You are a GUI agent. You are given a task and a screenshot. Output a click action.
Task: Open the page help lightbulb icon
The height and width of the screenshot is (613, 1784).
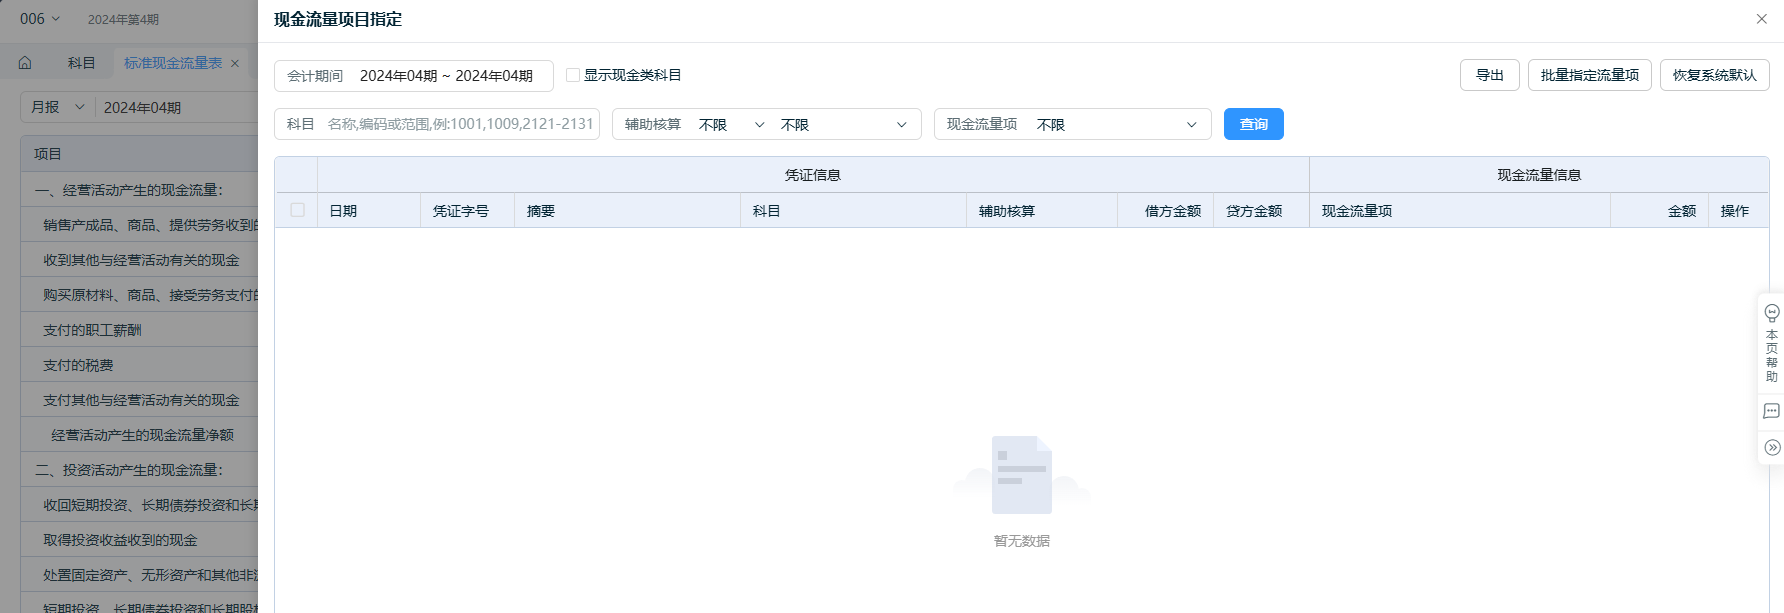click(1771, 313)
